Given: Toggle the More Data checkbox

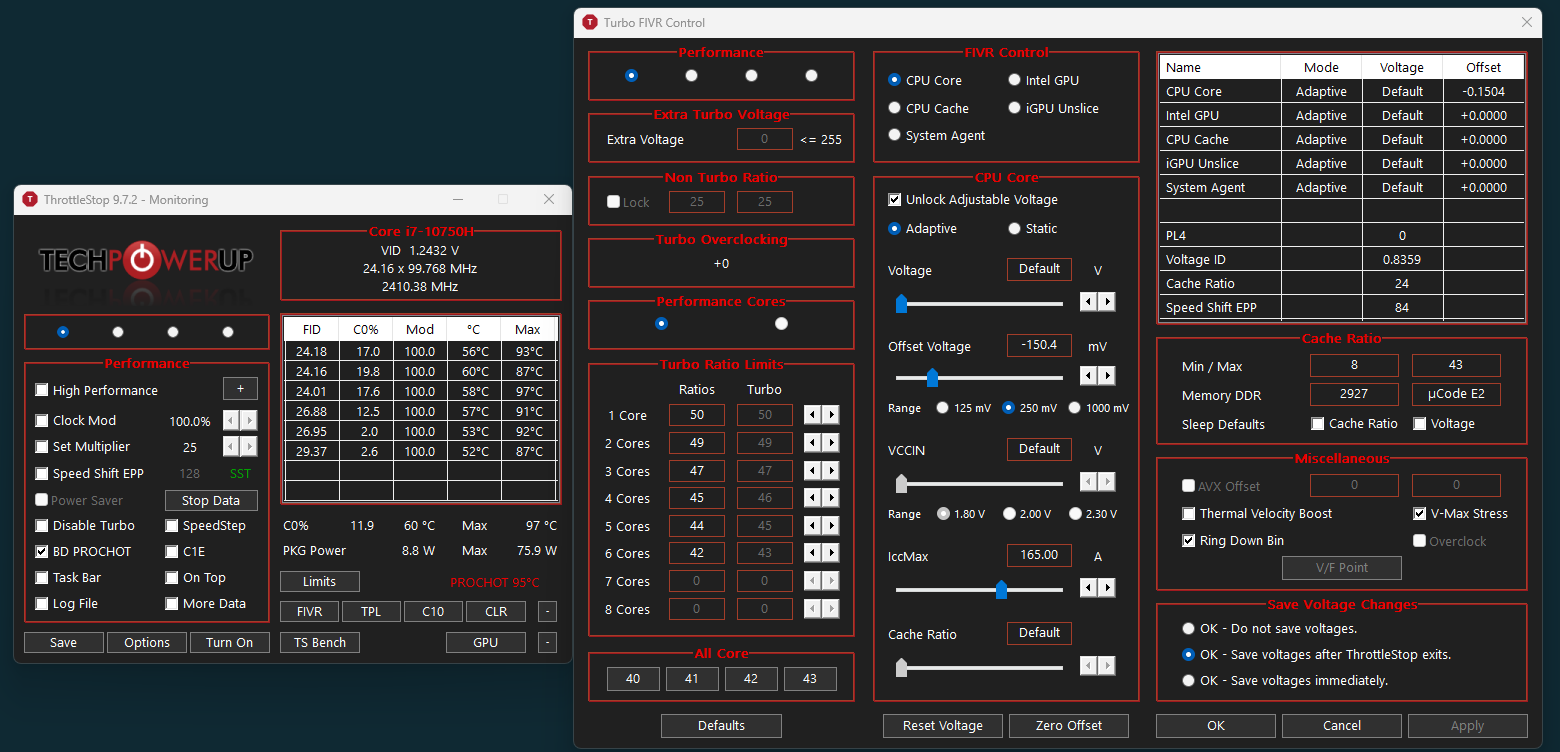Looking at the screenshot, I should tap(172, 603).
